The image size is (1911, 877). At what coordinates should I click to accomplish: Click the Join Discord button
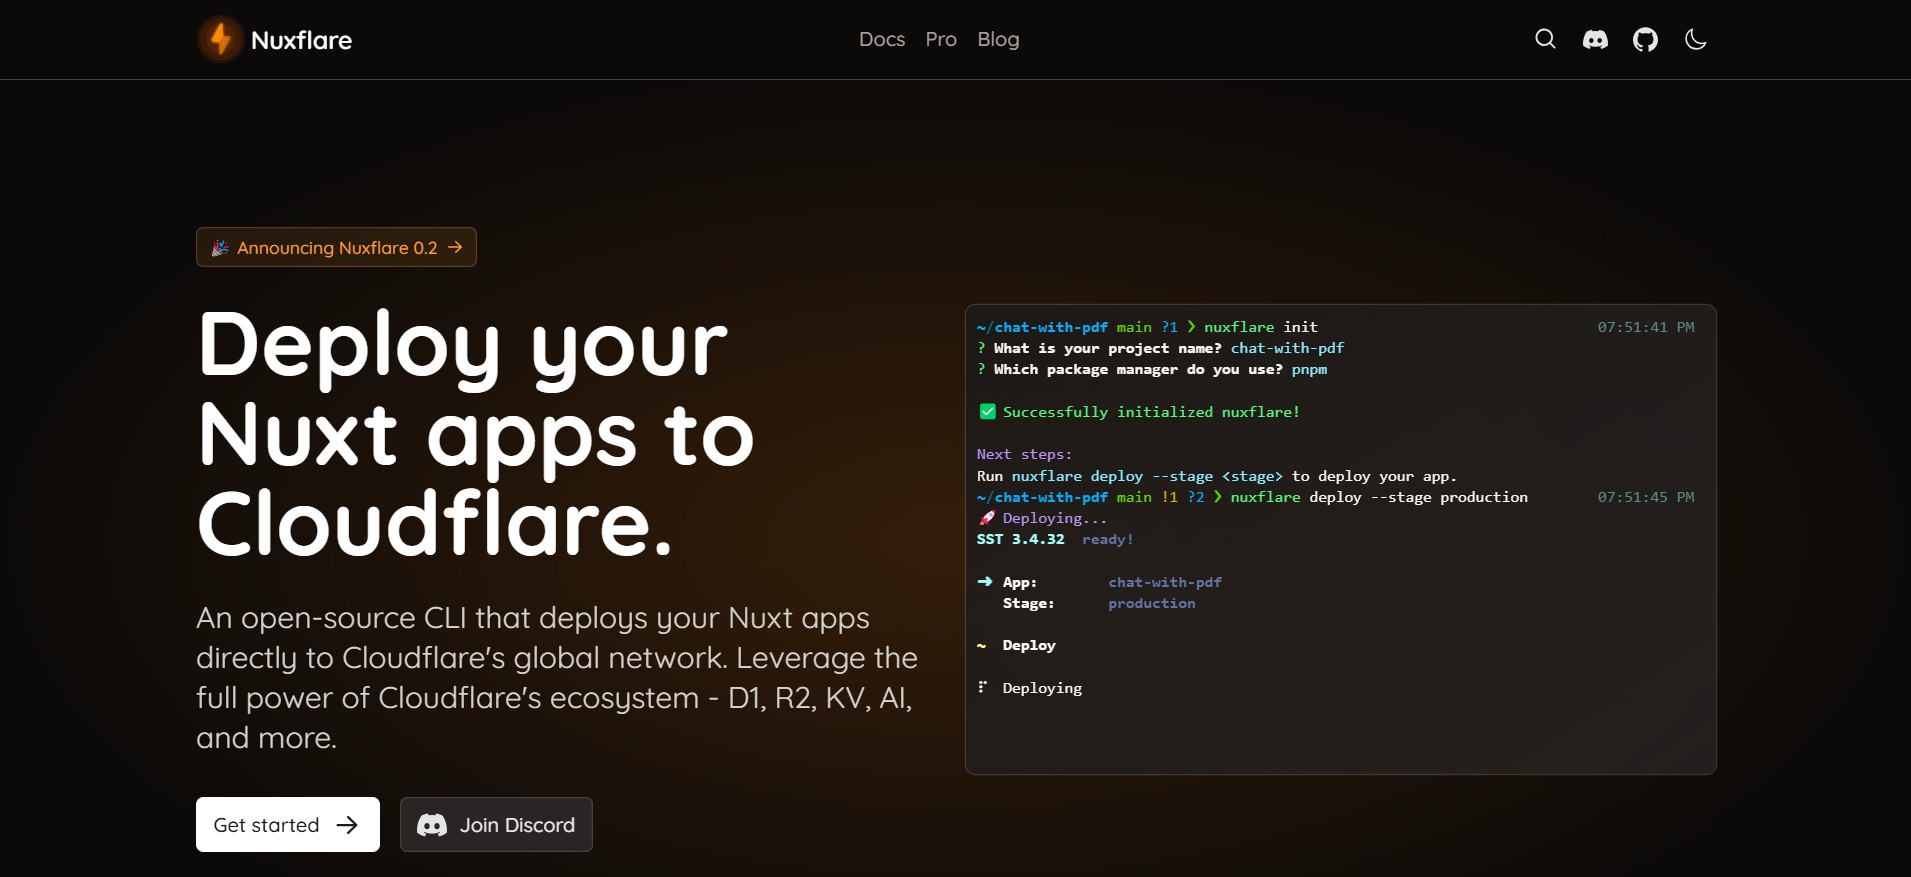[x=496, y=824]
